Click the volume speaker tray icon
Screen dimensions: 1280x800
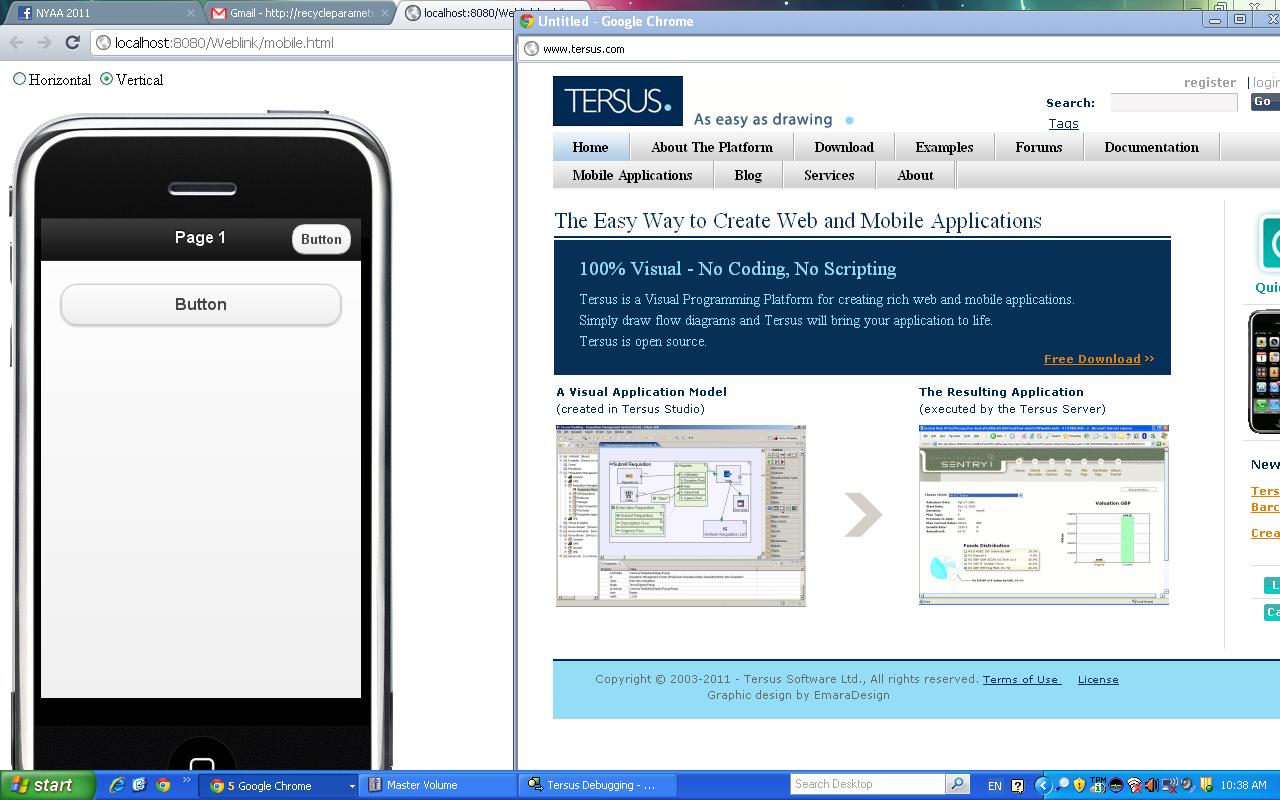1151,785
